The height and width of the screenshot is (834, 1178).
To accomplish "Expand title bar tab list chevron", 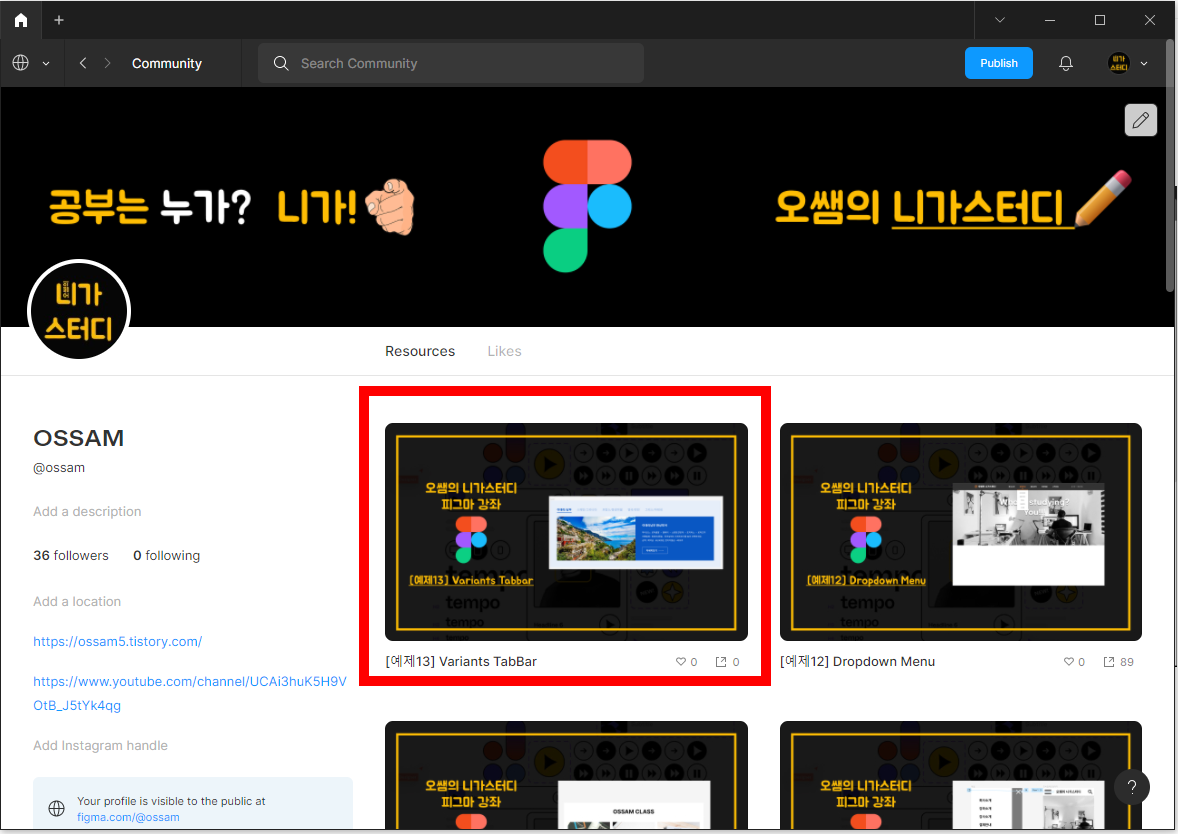I will [999, 20].
